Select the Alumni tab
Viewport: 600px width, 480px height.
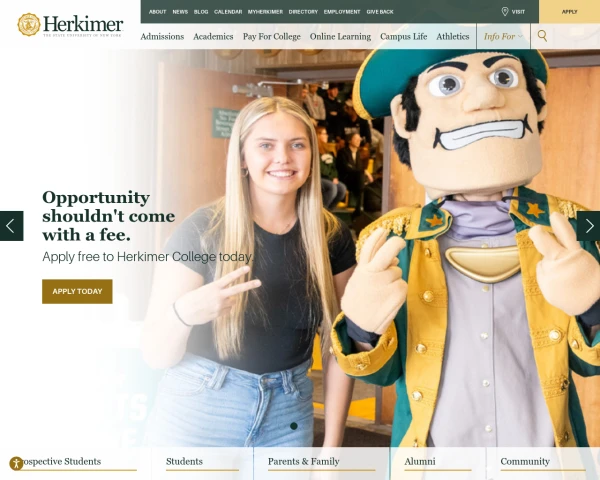420,461
